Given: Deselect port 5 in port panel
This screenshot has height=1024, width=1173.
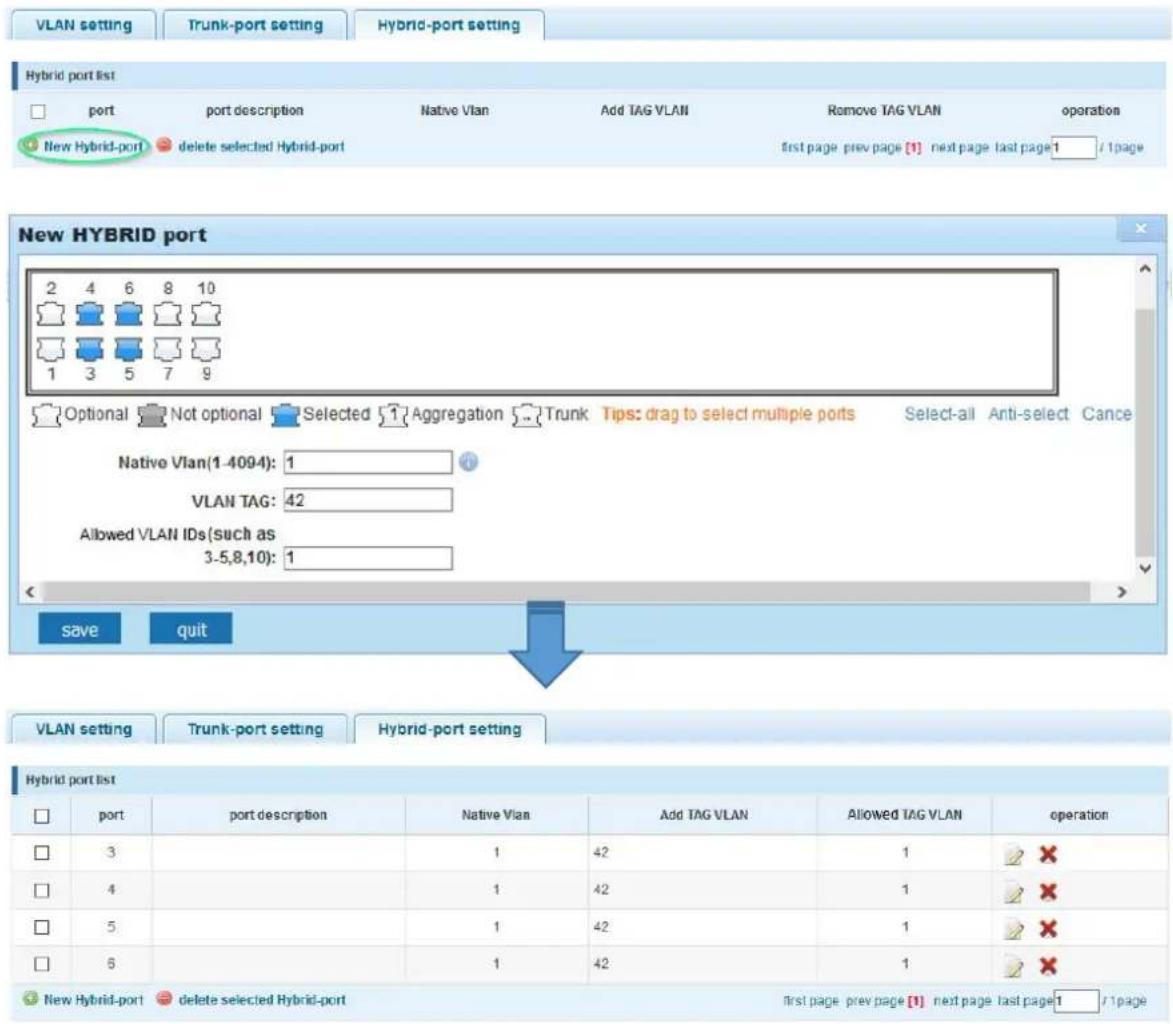Looking at the screenshot, I should [129, 349].
